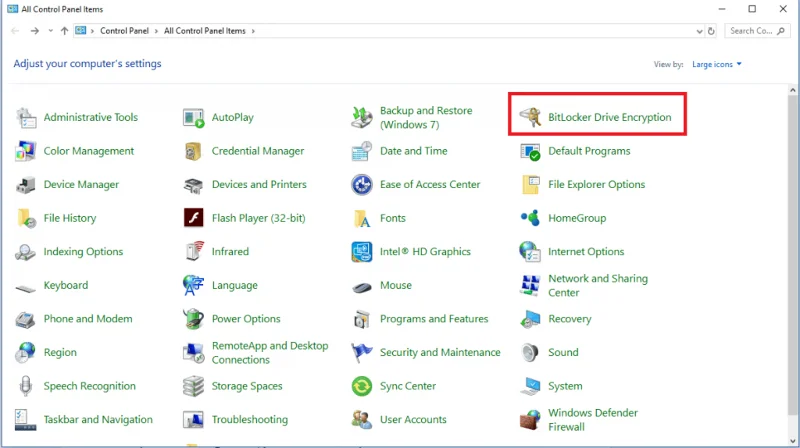Click All Control Panel Items breadcrumb

(x=205, y=31)
